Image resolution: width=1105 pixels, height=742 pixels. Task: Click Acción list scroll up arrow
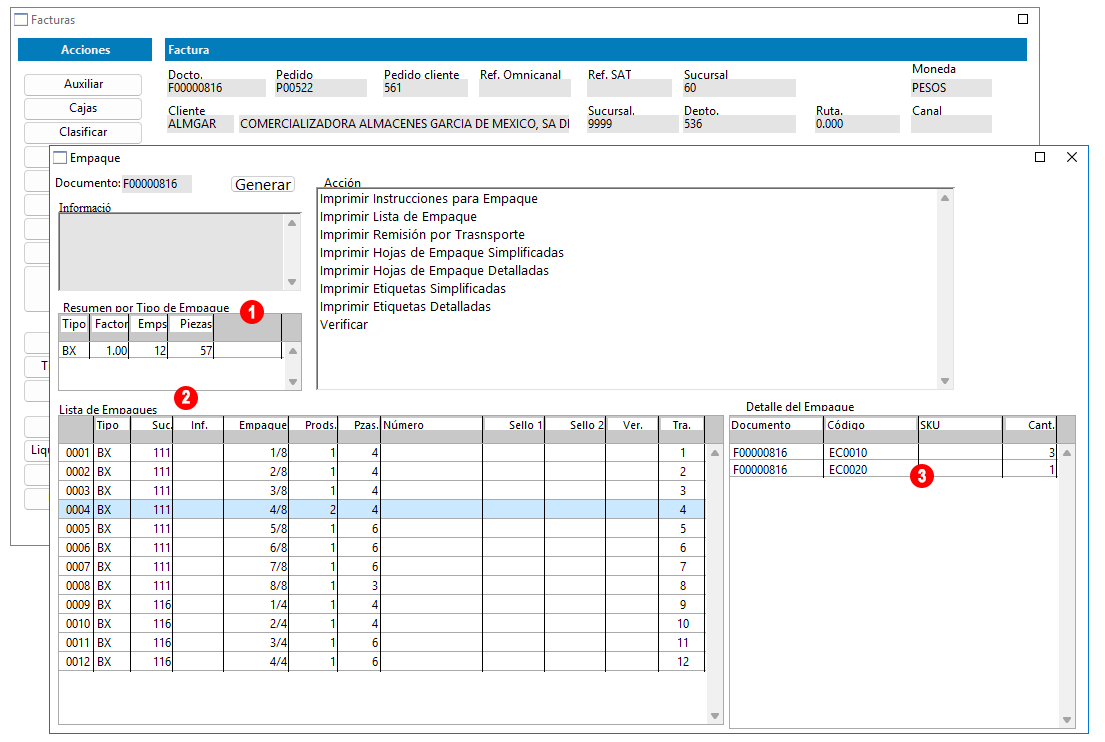click(945, 198)
